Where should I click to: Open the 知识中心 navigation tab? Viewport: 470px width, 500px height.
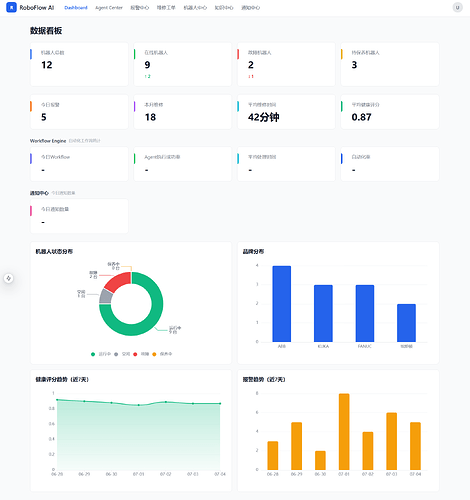click(224, 8)
